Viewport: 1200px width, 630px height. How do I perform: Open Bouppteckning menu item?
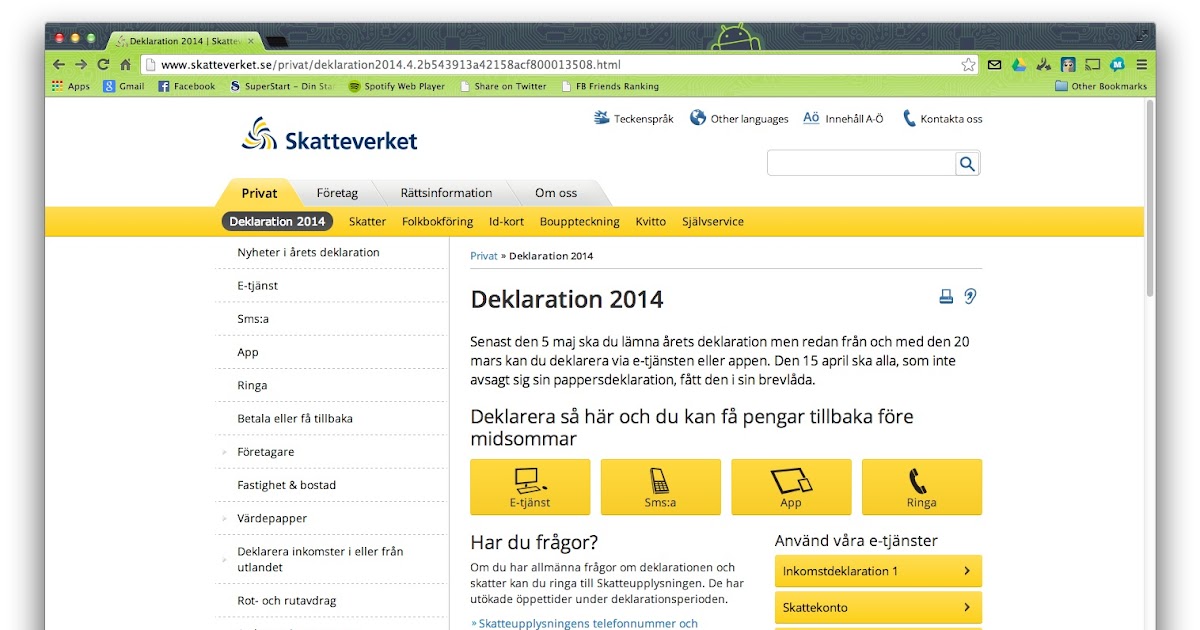pyautogui.click(x=579, y=221)
